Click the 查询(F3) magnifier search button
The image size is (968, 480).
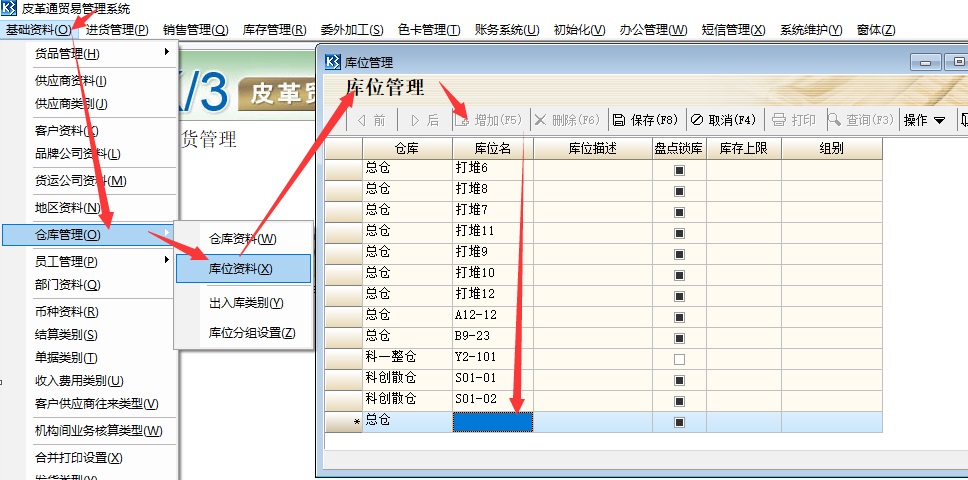(861, 120)
